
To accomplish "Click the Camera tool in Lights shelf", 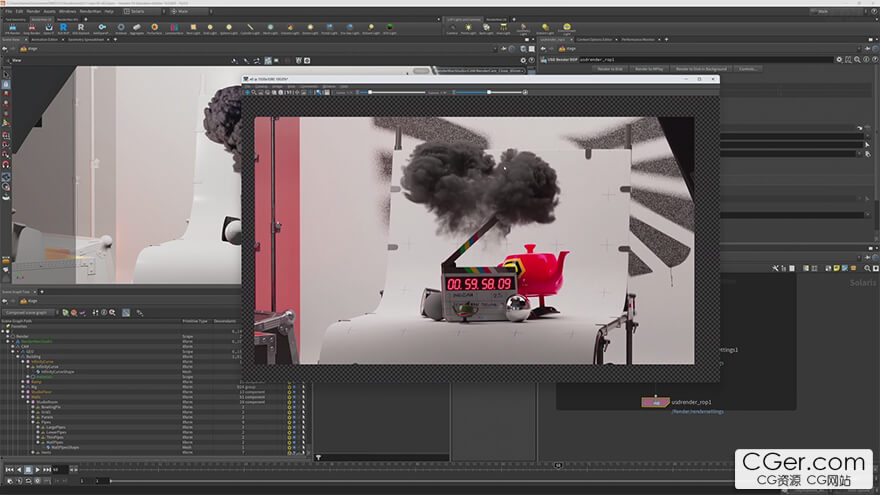I will pos(452,29).
